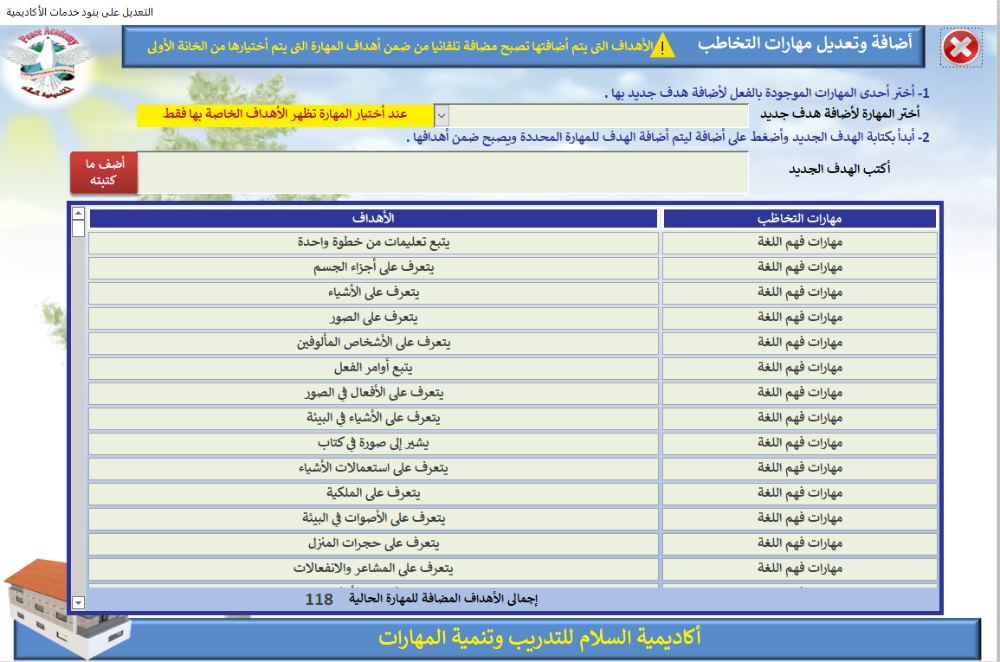Select goal يشير إلى صورة في كتاب
Screen dimensions: 1000x662
[x=373, y=443]
